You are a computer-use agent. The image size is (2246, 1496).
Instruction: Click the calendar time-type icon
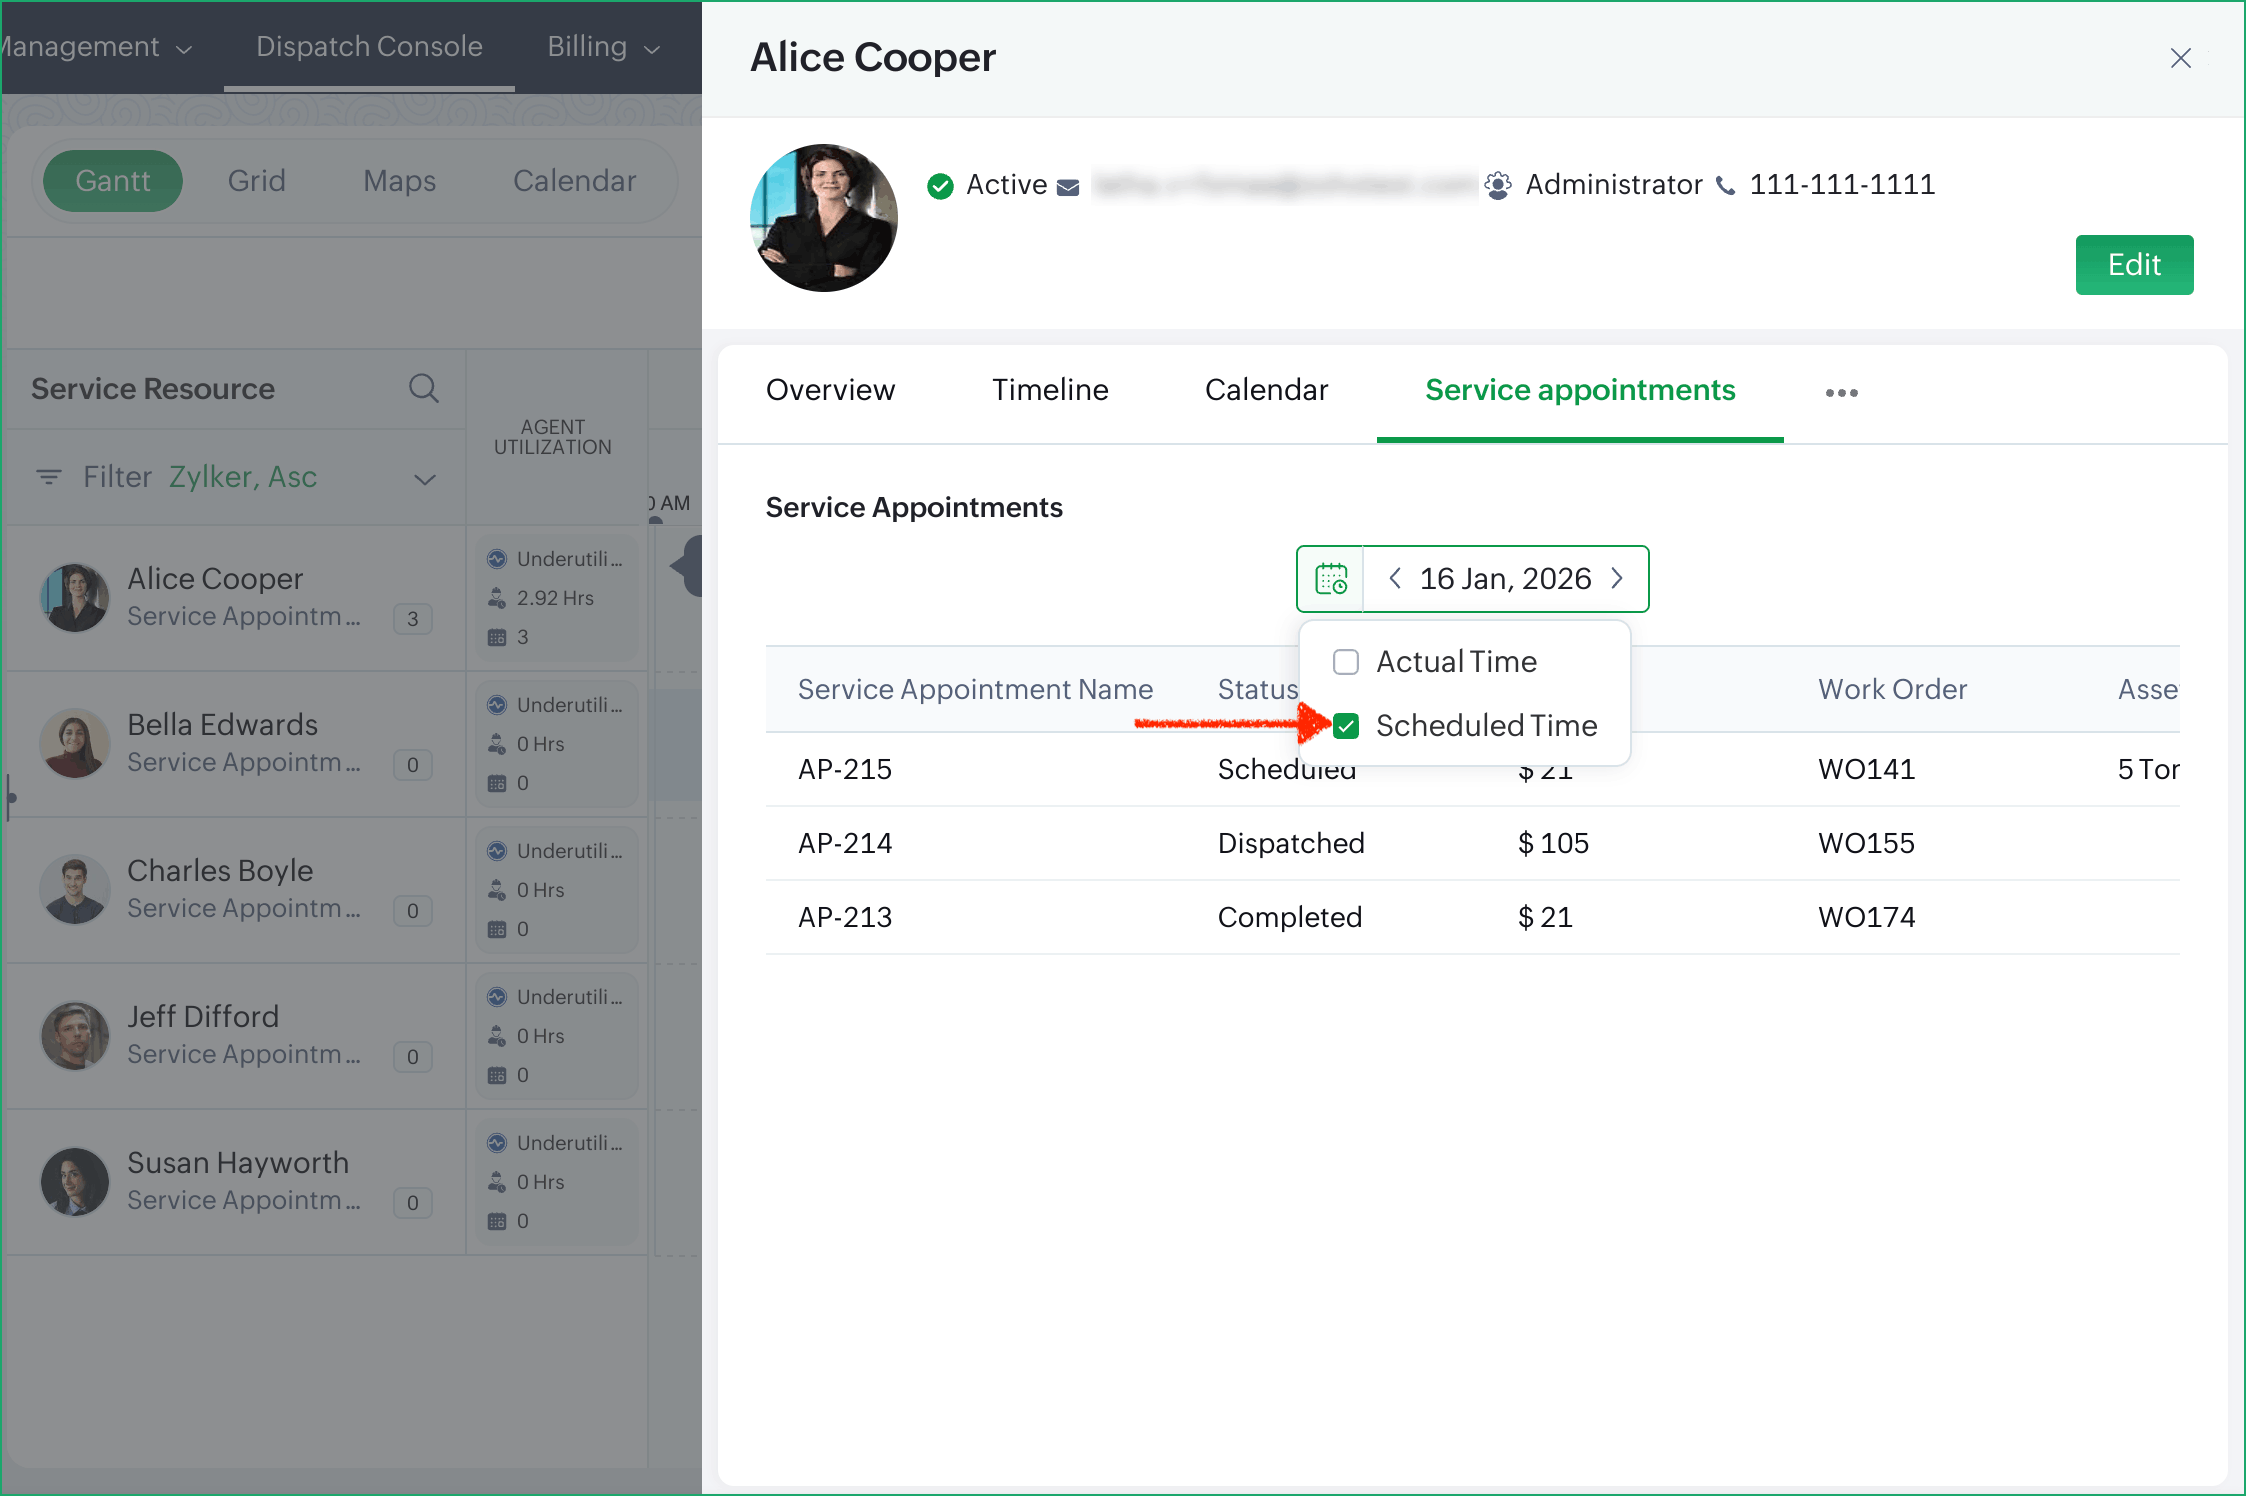(x=1331, y=579)
